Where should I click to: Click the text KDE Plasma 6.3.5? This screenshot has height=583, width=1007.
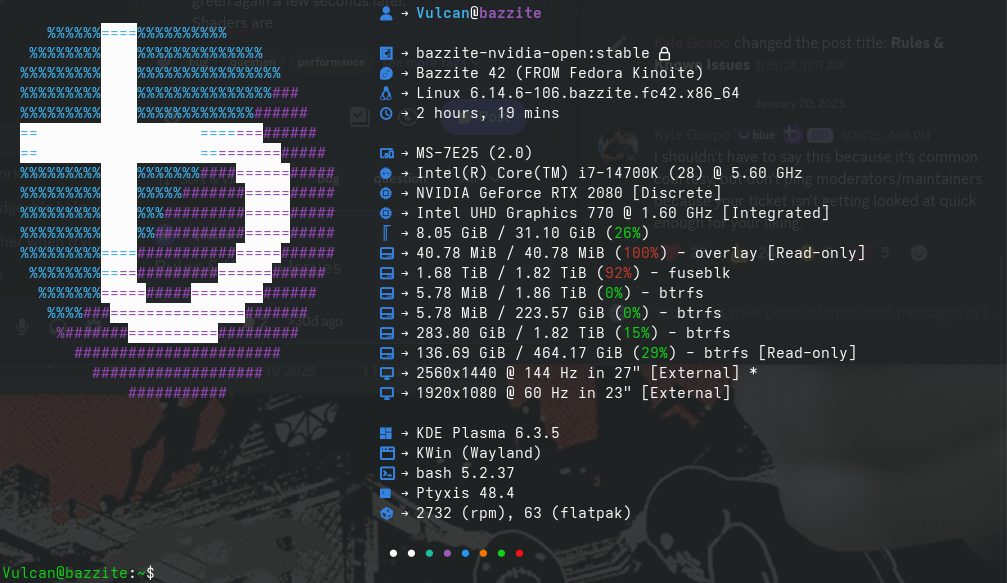point(487,433)
